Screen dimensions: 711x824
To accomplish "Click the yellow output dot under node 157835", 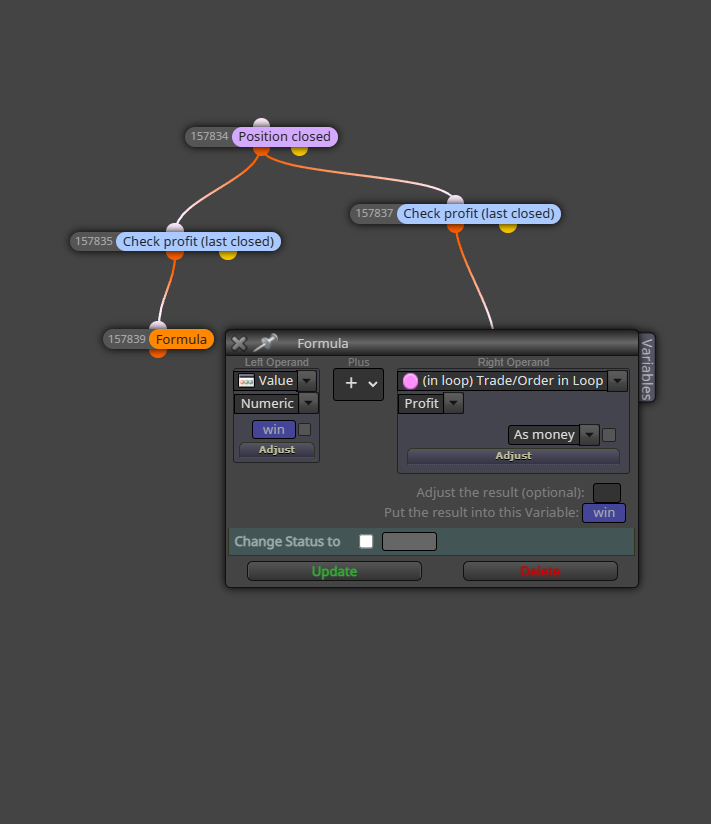I will 228,255.
